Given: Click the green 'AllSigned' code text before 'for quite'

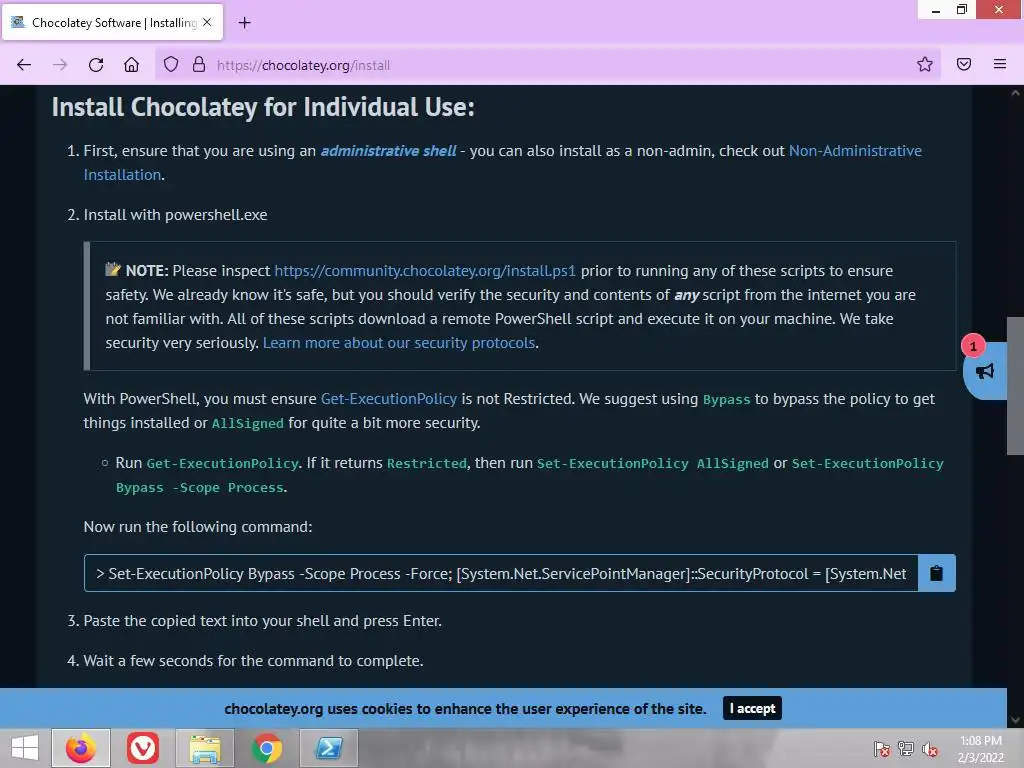Looking at the screenshot, I should (248, 424).
